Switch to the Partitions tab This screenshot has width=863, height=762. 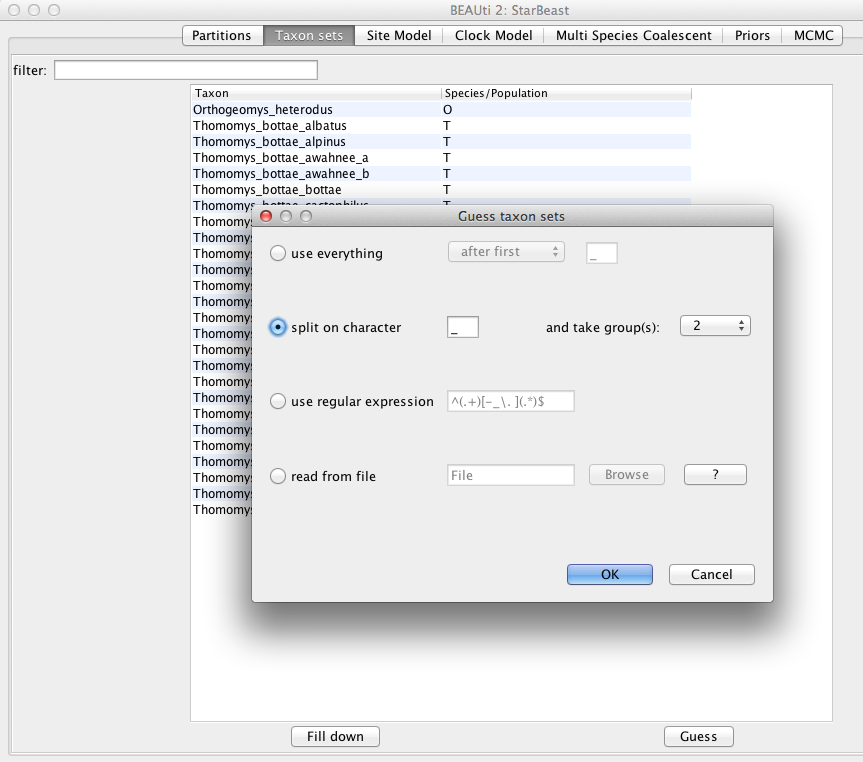(x=222, y=36)
